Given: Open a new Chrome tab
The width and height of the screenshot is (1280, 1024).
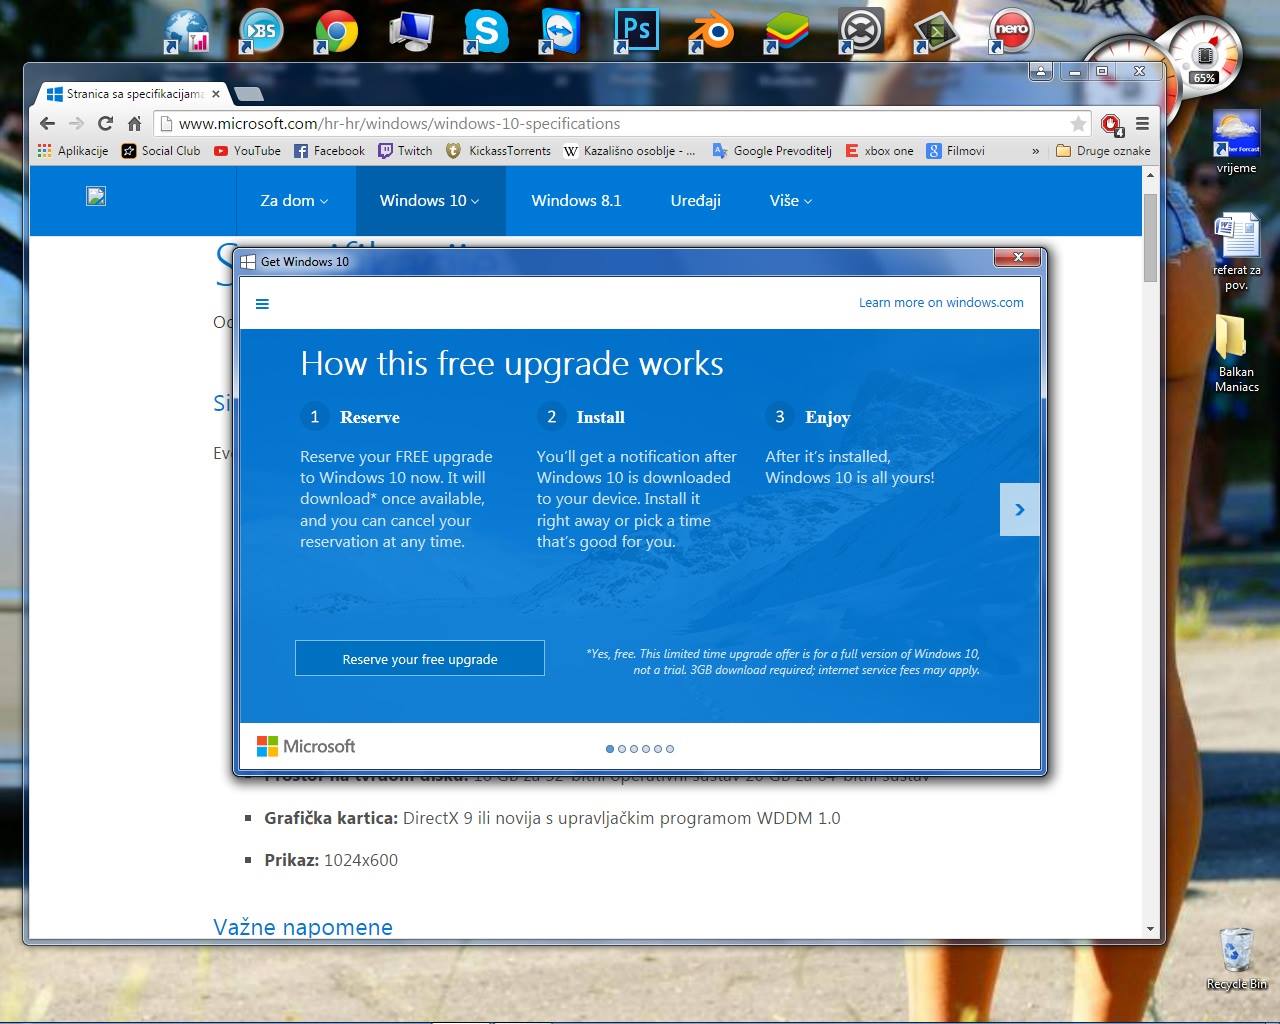Looking at the screenshot, I should tap(249, 94).
